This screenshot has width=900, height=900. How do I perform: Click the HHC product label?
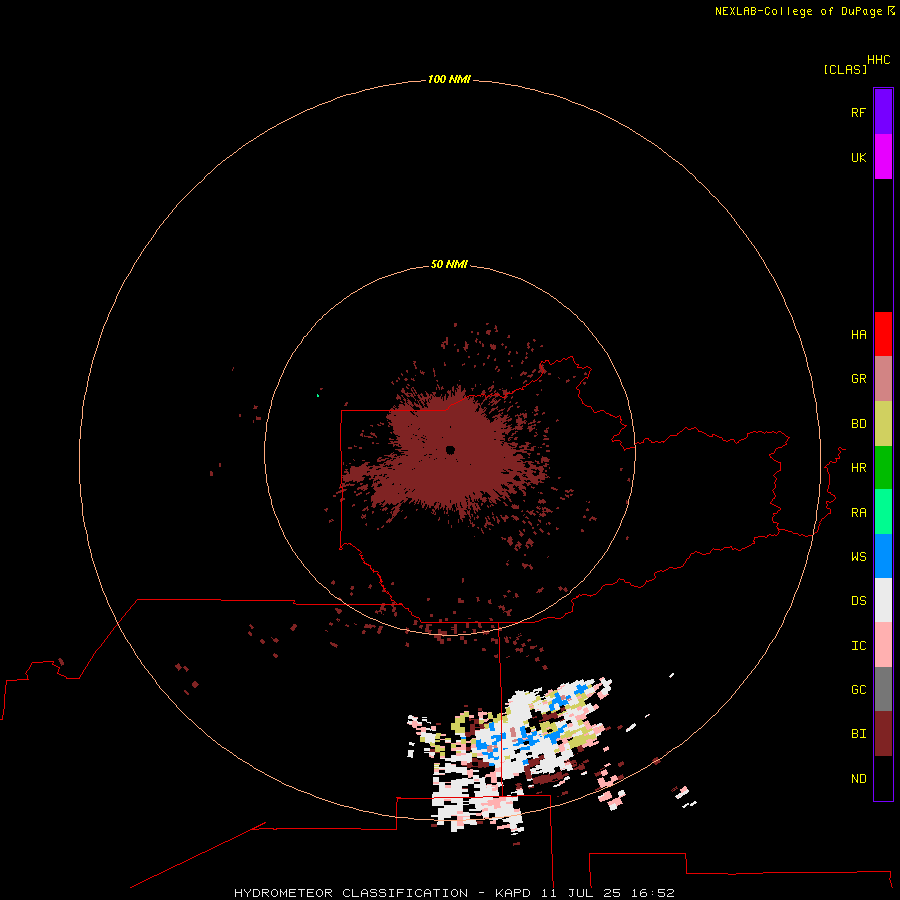point(878,60)
